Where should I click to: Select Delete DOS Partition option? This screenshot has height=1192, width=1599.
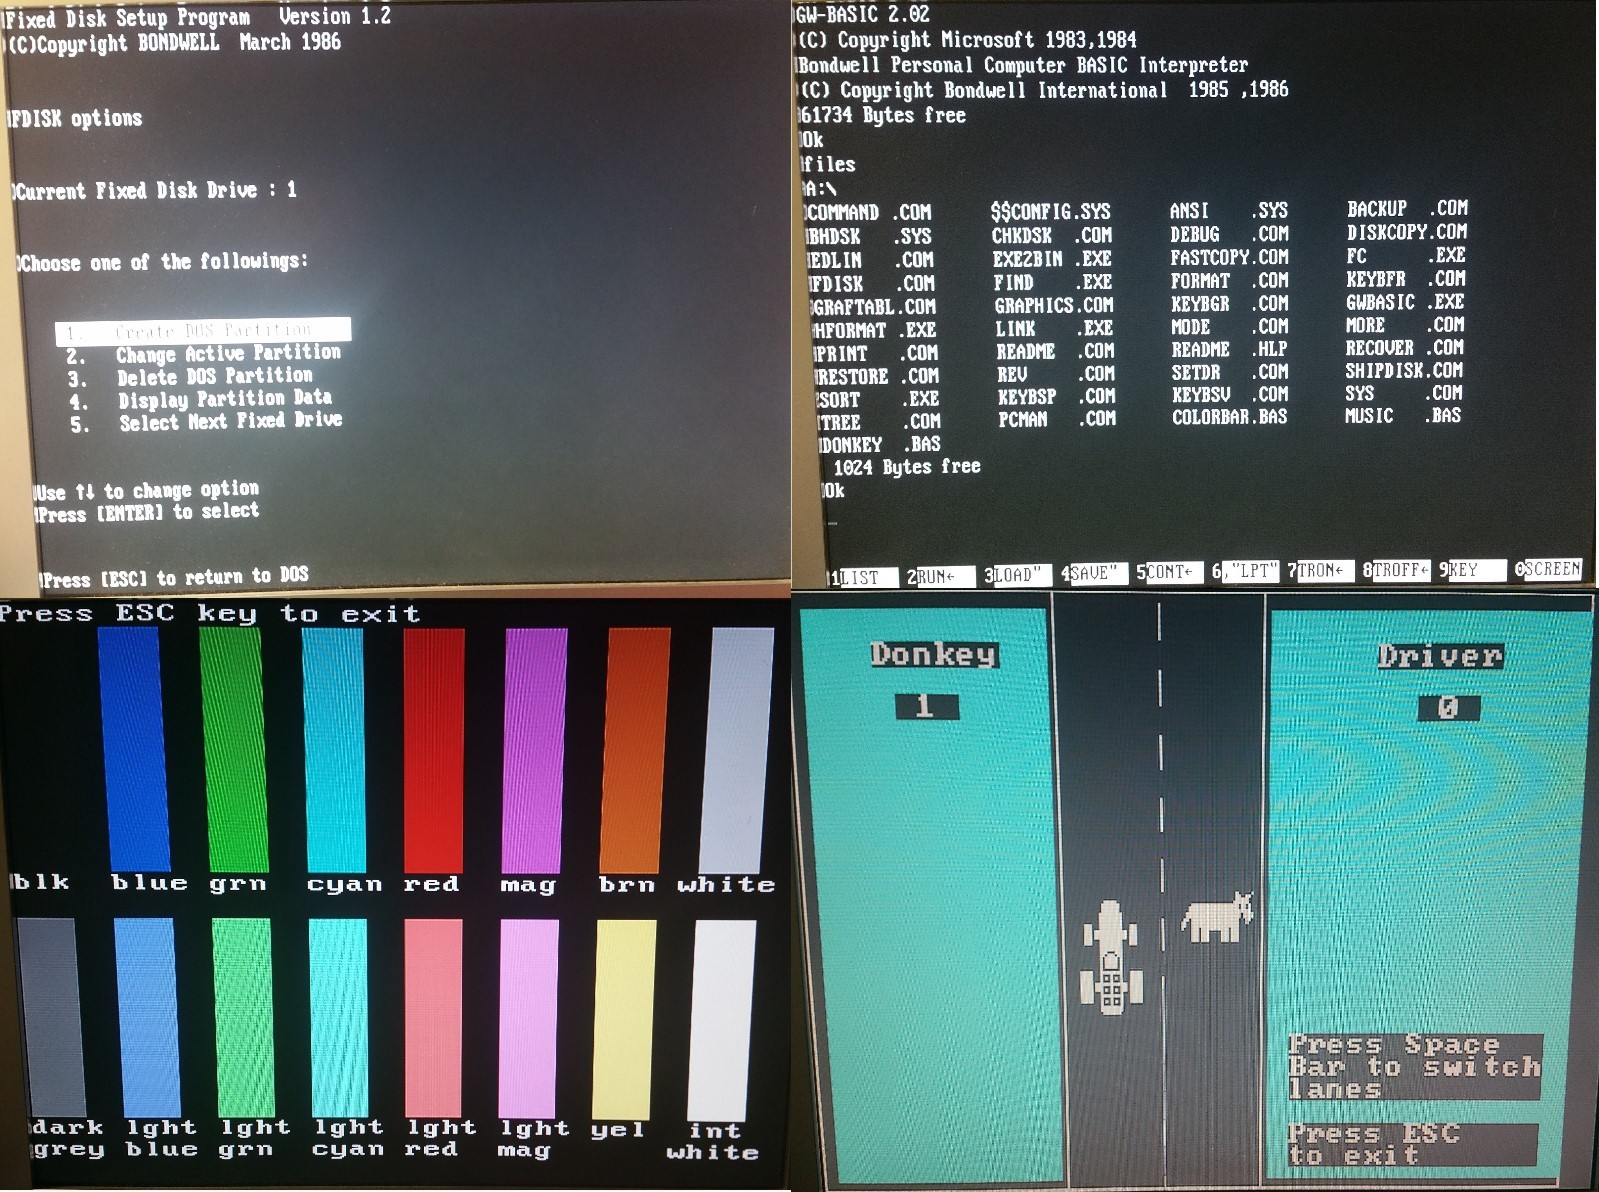[x=190, y=377]
